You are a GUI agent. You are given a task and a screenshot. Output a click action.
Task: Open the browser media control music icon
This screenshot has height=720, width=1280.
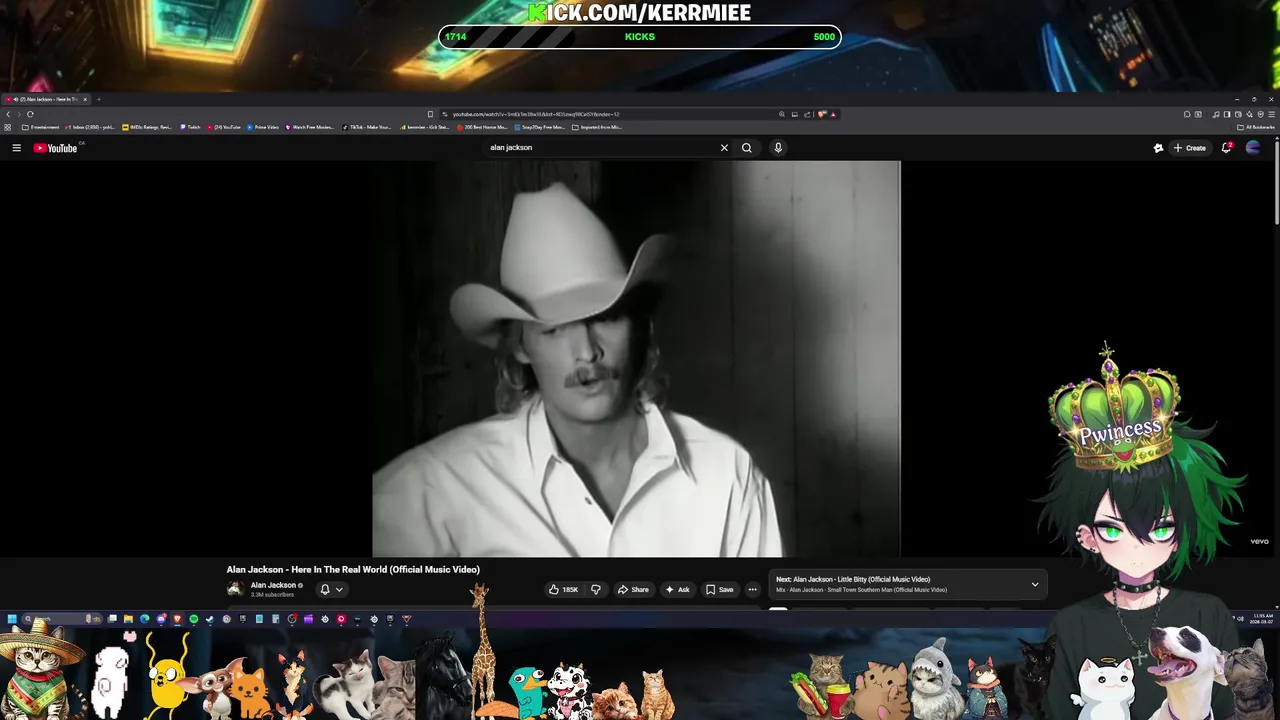tap(1216, 114)
